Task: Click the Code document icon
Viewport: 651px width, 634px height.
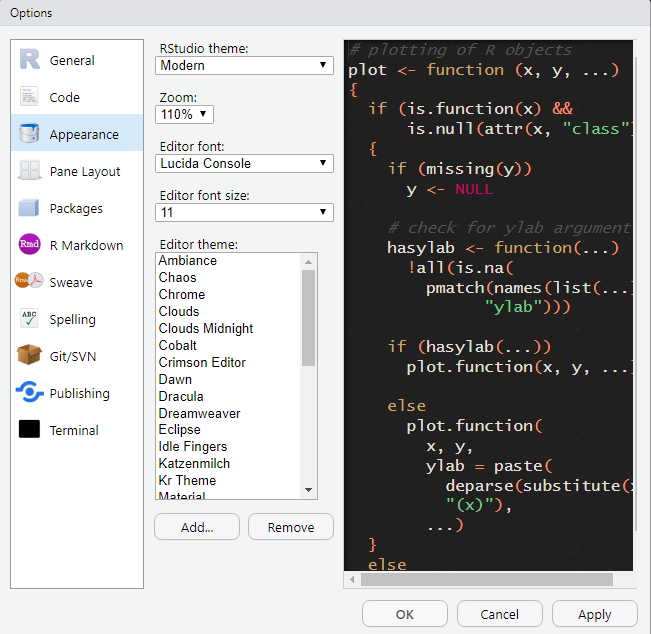Action: [x=29, y=97]
